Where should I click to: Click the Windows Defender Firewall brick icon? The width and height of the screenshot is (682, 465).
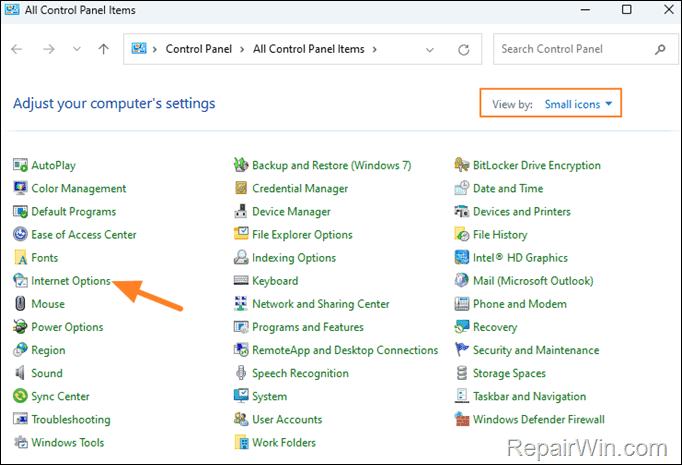pyautogui.click(x=462, y=419)
